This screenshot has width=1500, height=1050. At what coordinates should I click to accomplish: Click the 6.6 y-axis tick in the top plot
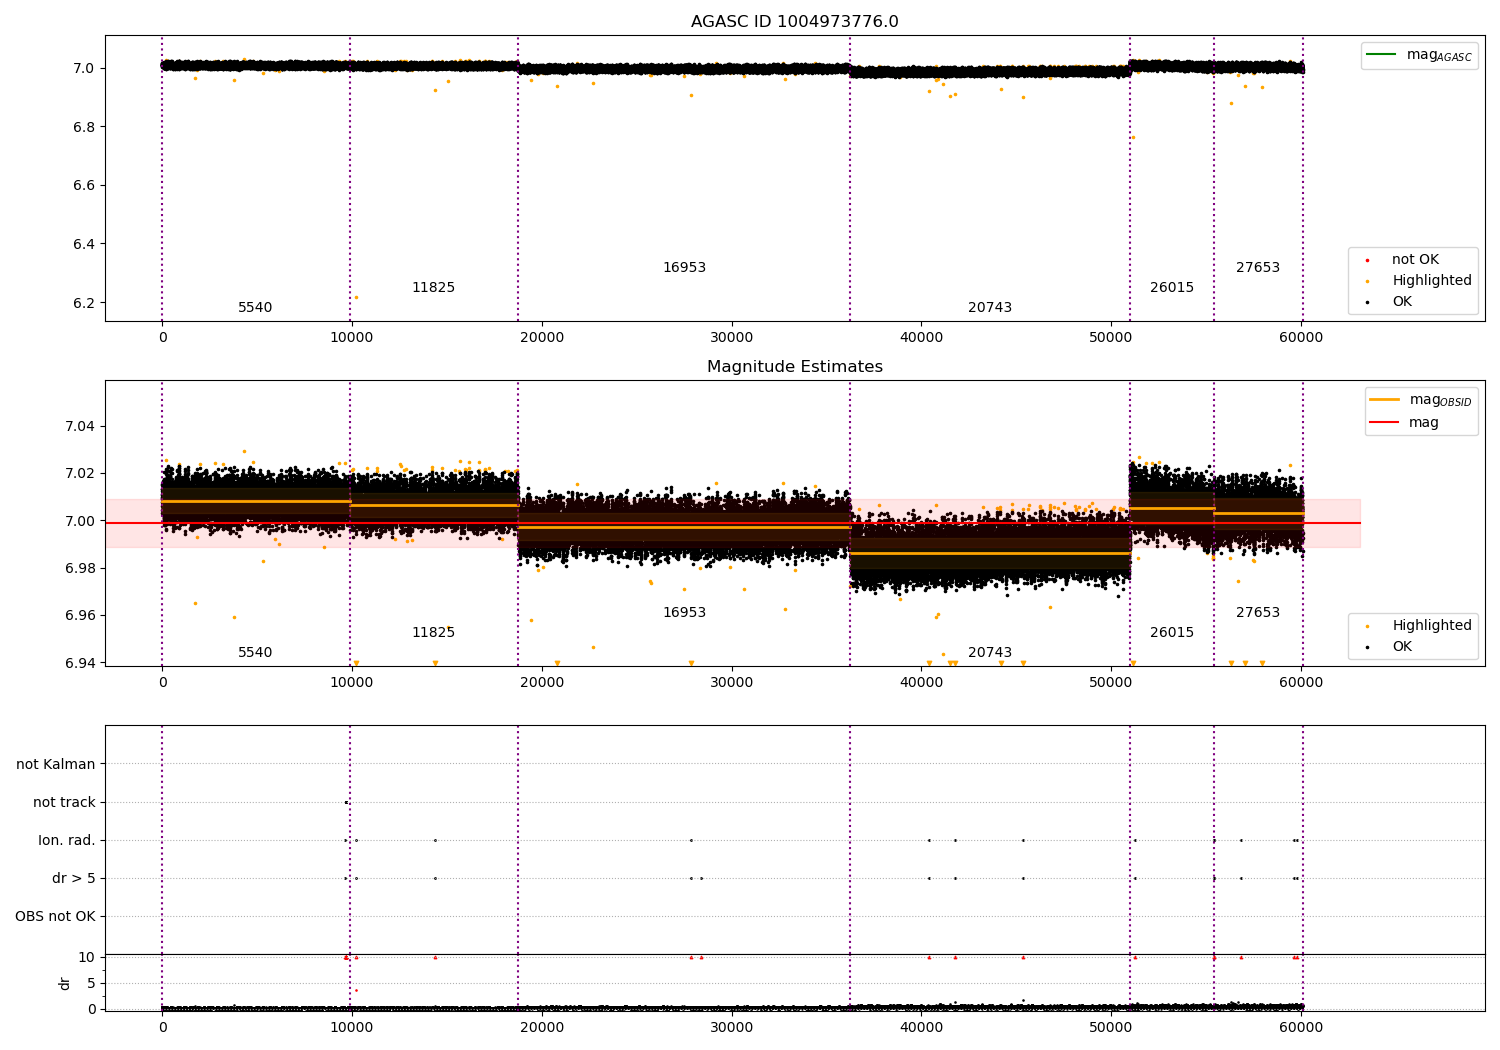pos(84,186)
